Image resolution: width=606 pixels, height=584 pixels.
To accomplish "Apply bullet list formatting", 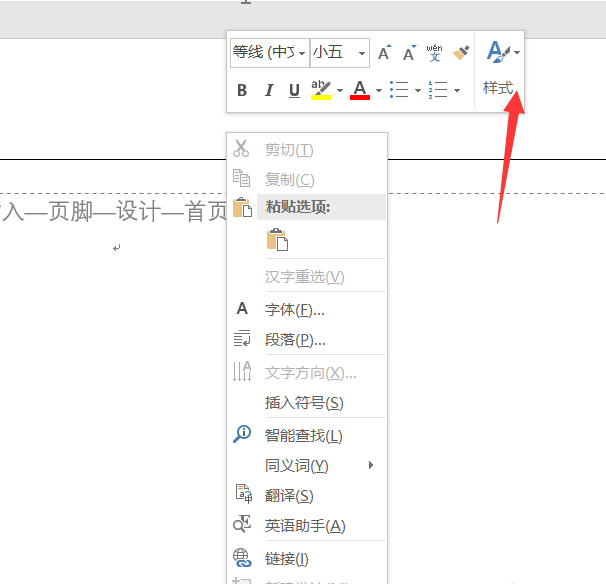I will coord(399,90).
